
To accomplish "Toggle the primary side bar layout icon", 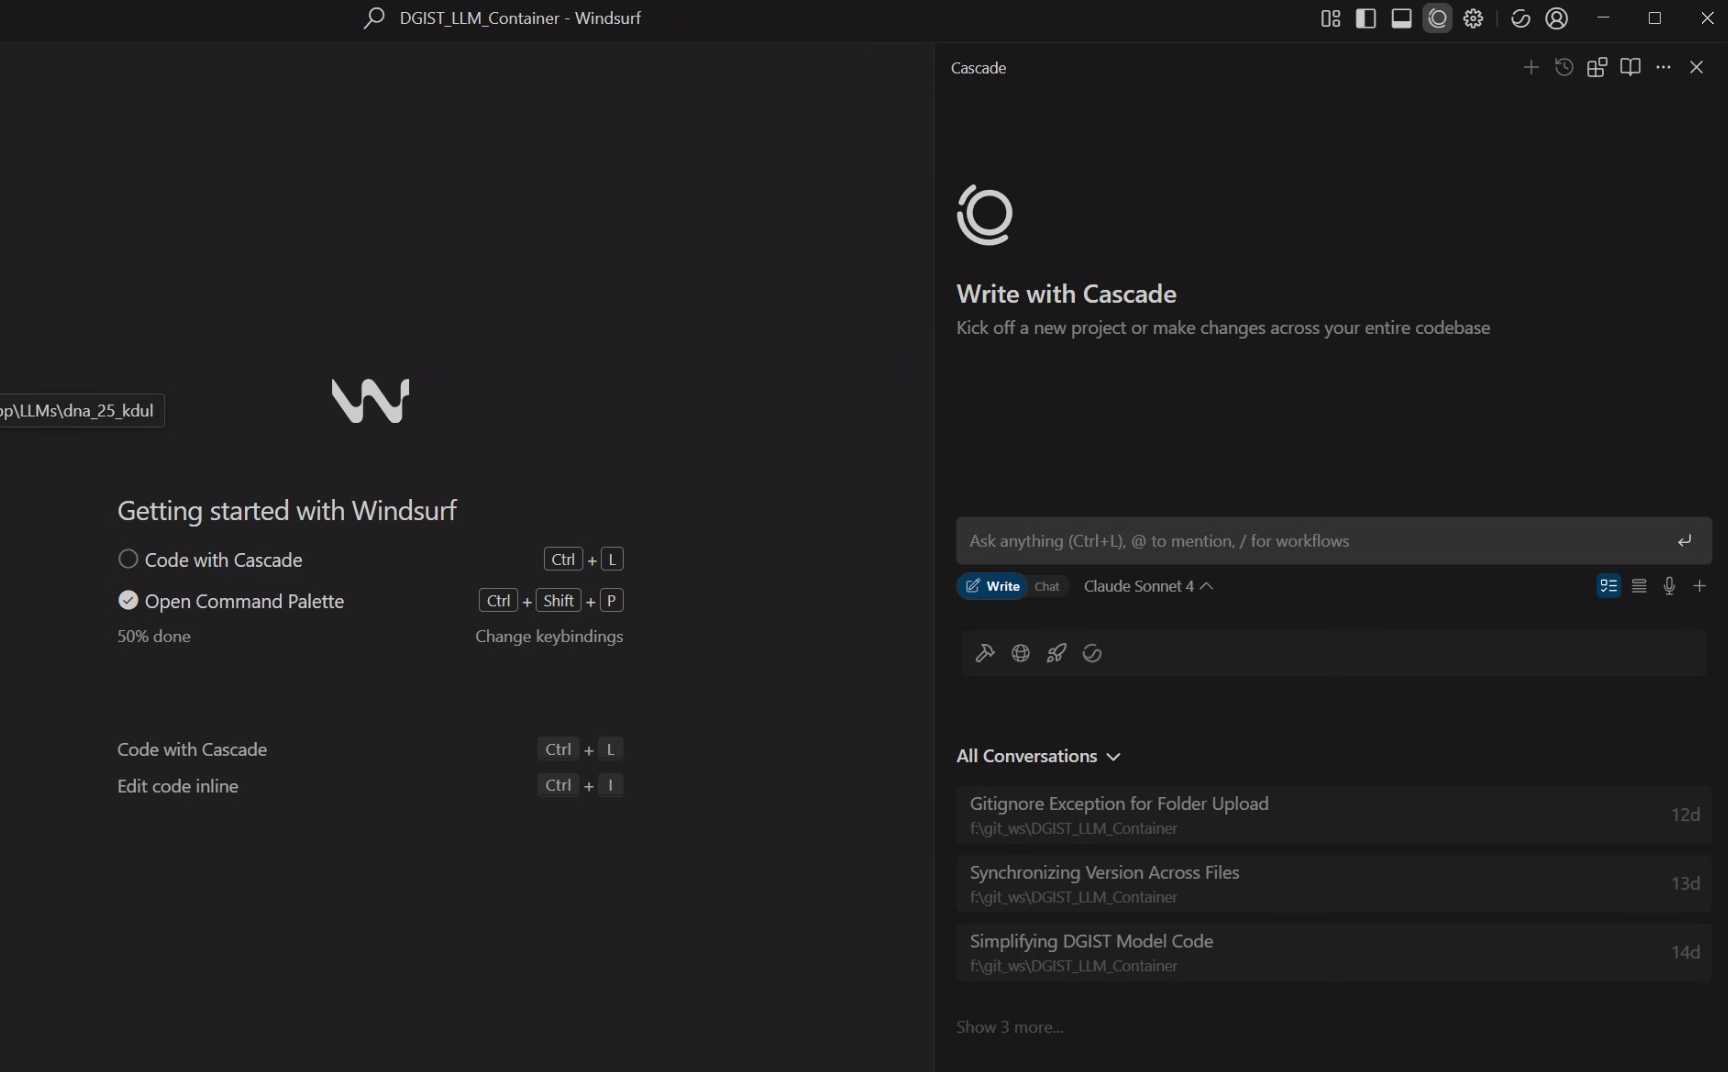I will [1366, 18].
